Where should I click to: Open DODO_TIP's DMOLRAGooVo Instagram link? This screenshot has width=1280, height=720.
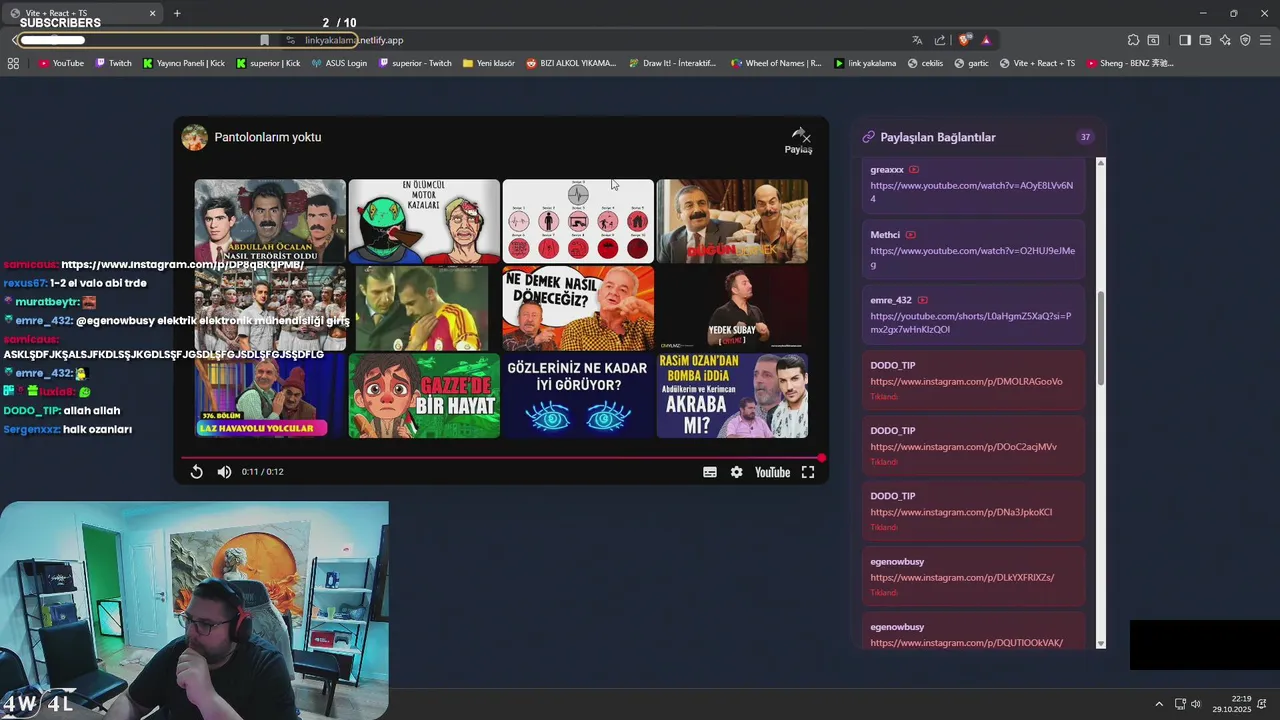[966, 381]
